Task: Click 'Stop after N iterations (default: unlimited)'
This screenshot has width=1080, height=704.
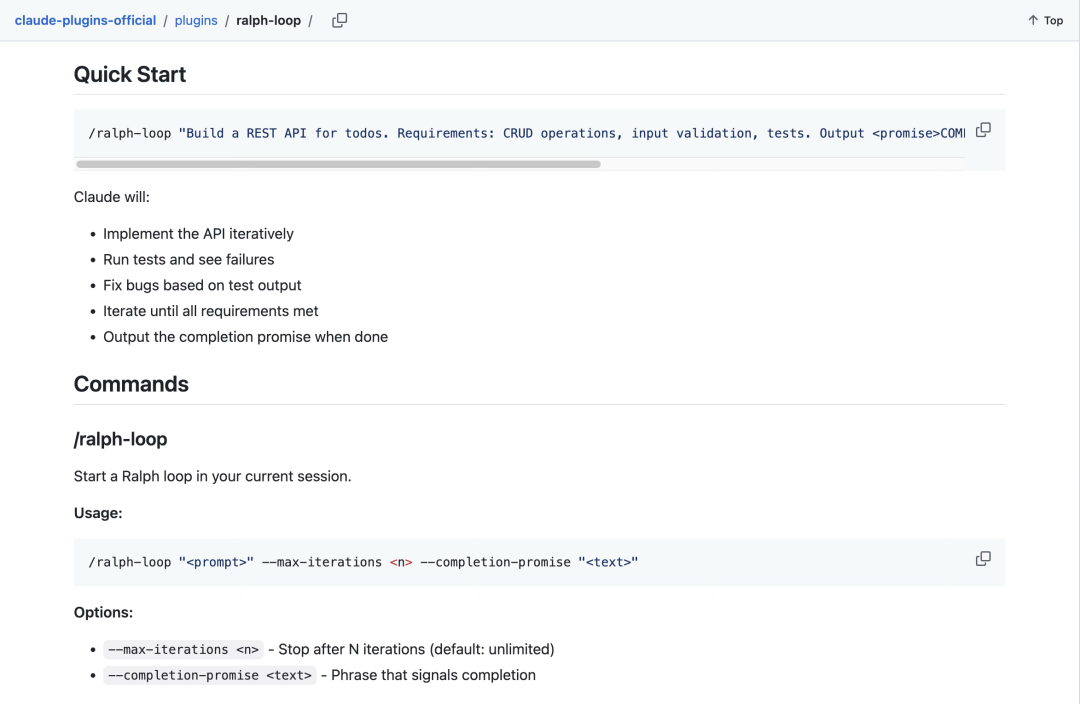Action: tap(416, 650)
